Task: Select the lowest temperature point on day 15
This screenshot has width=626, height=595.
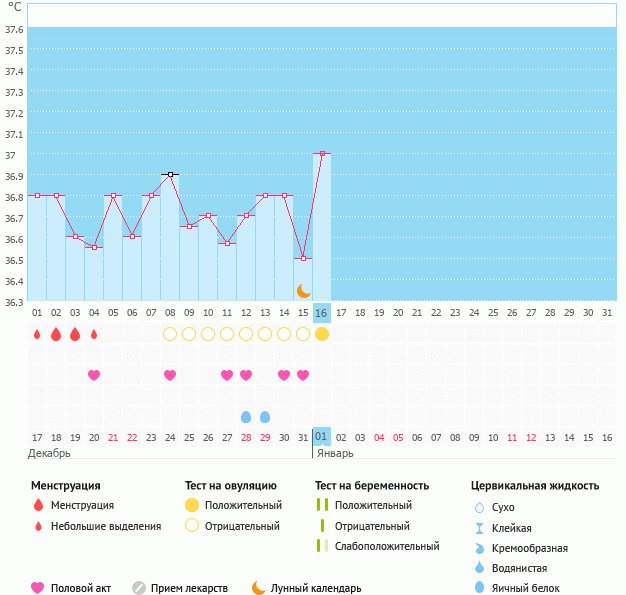Action: pos(303,258)
